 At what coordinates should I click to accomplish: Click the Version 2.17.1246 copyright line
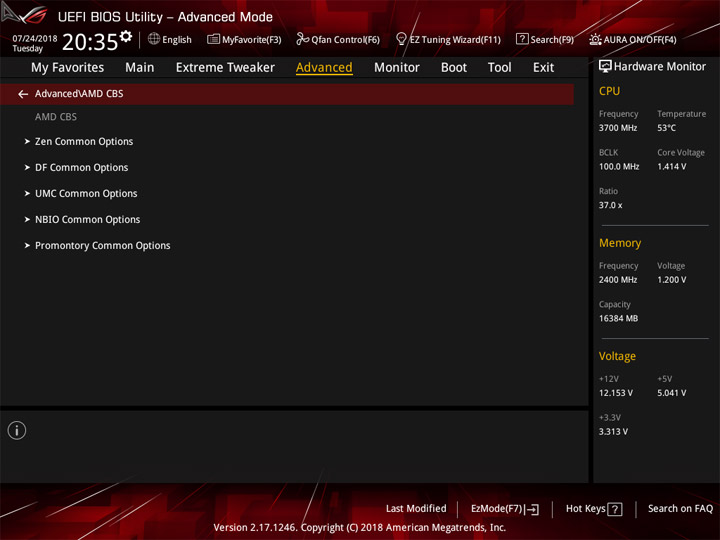(360, 528)
